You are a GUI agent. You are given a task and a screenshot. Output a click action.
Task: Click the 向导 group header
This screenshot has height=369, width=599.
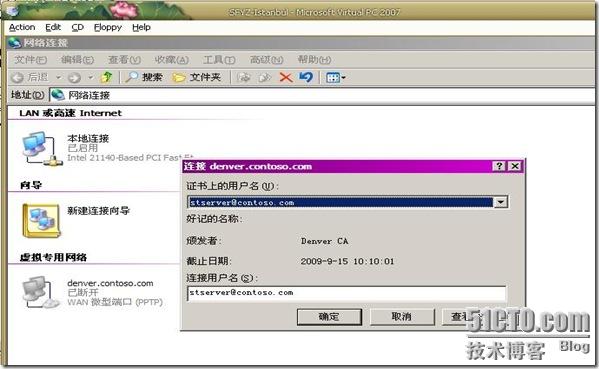tap(31, 185)
